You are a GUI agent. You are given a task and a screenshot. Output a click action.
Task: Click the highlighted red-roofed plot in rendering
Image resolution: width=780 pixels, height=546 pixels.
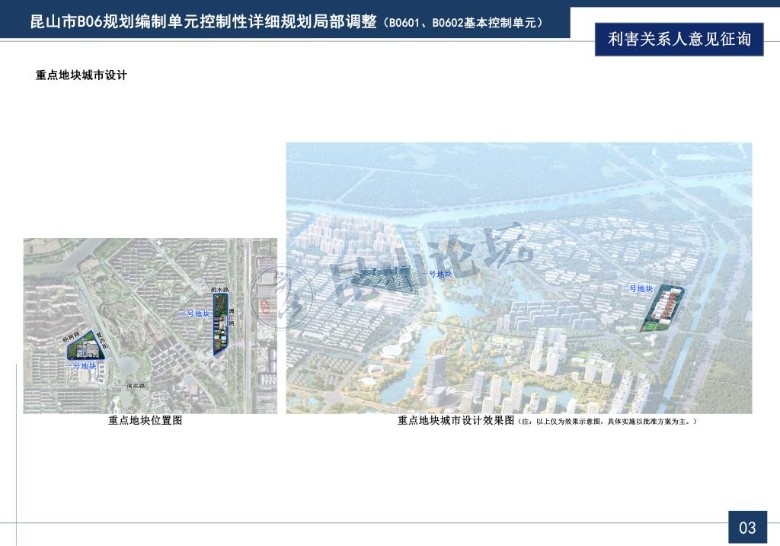[662, 309]
